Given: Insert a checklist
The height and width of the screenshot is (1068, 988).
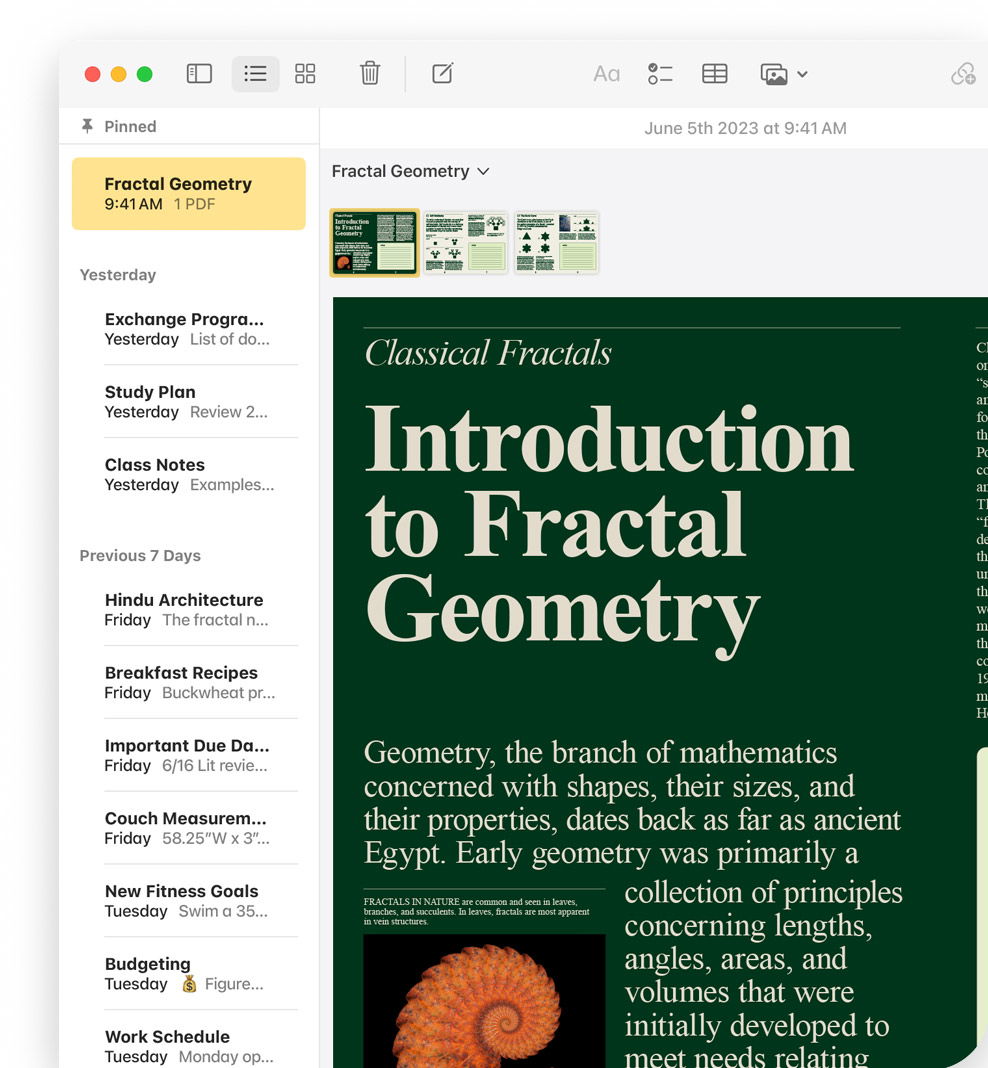Looking at the screenshot, I should pos(660,74).
